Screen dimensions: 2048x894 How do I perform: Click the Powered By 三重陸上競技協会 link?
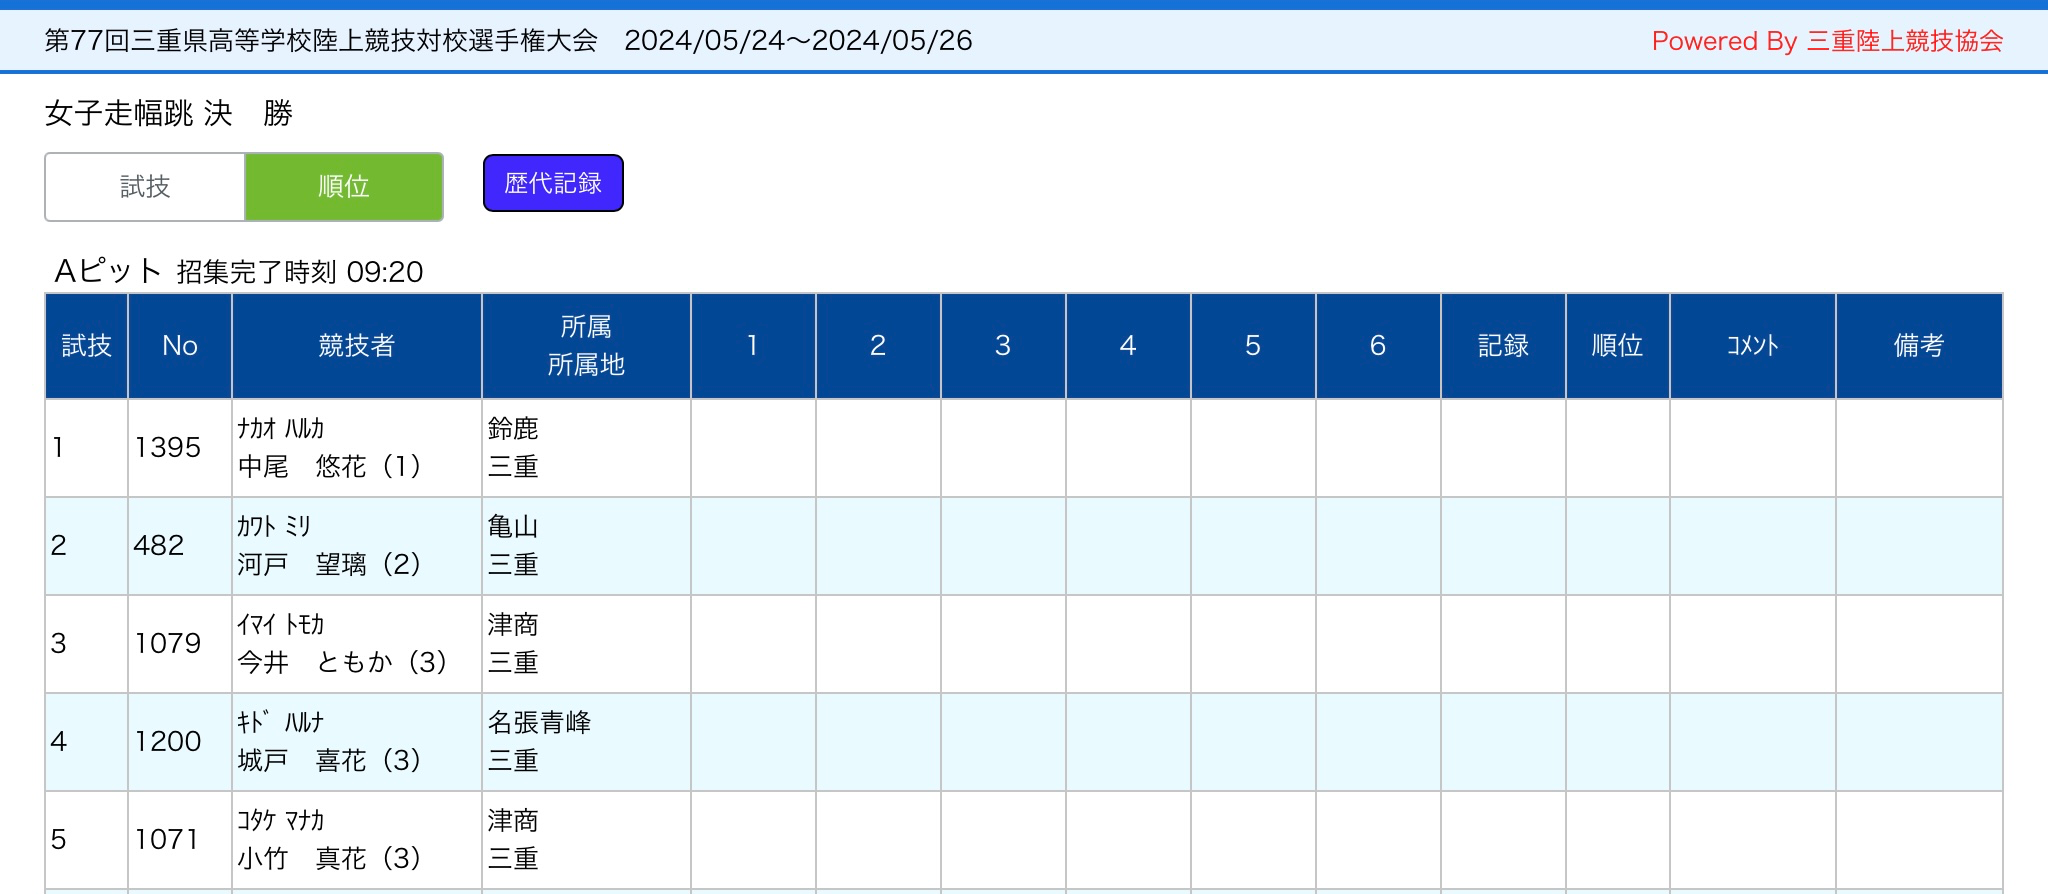1827,41
